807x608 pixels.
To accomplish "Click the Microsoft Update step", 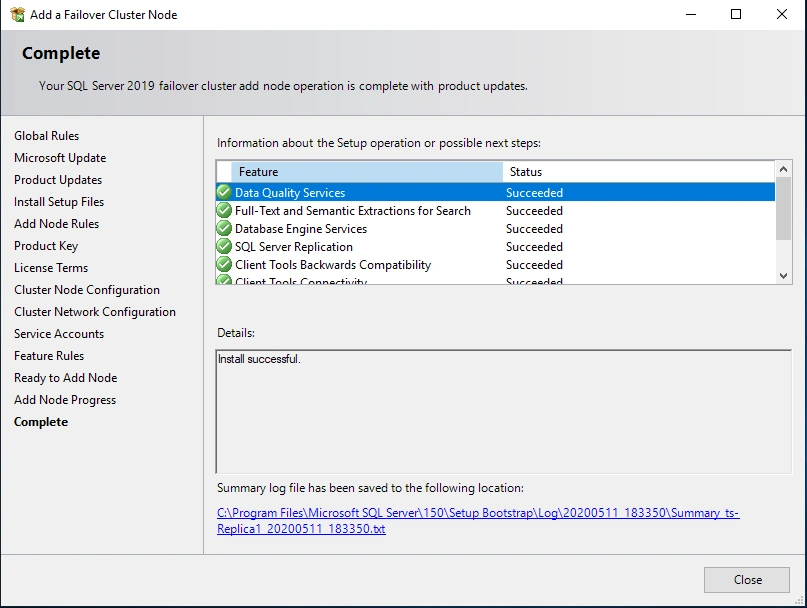I will [x=60, y=158].
